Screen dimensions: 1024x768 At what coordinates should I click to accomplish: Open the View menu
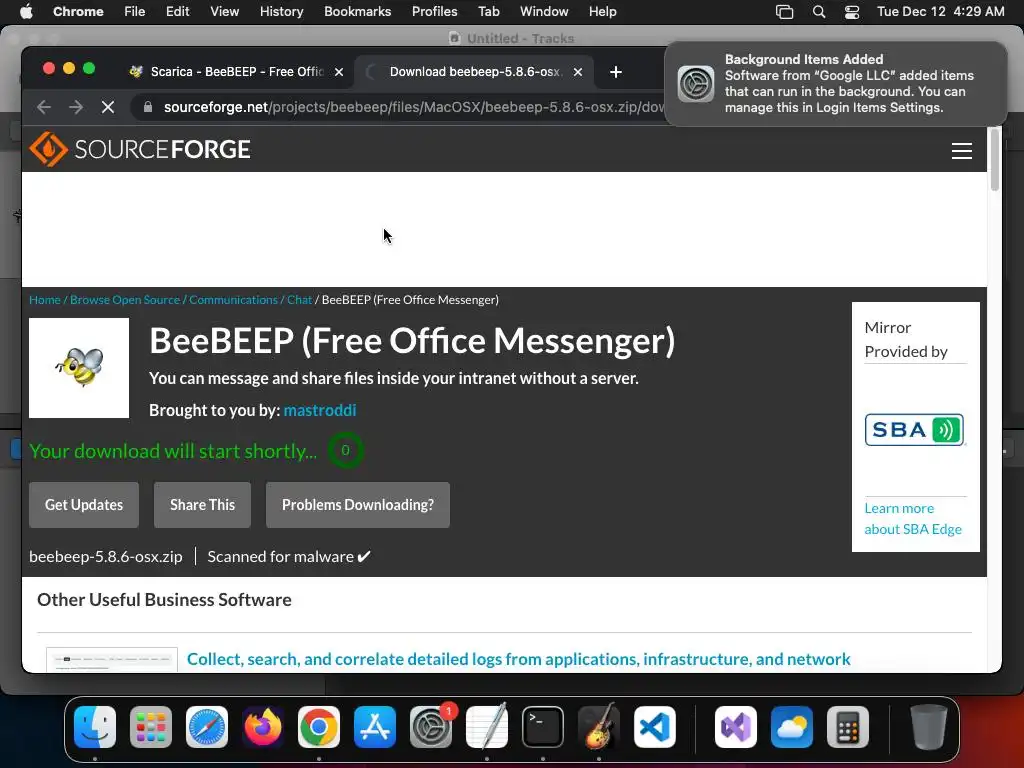click(x=224, y=11)
